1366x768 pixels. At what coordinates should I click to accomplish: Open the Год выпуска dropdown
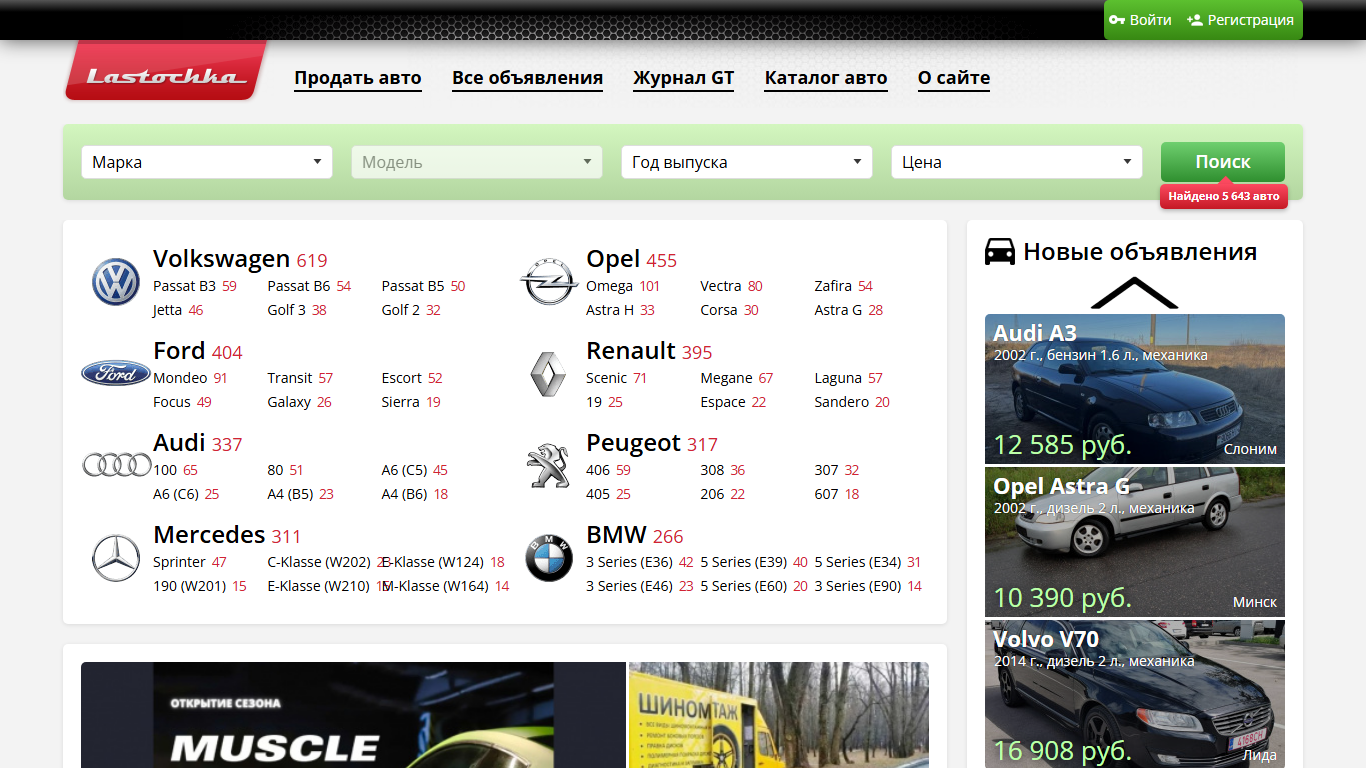click(x=747, y=162)
